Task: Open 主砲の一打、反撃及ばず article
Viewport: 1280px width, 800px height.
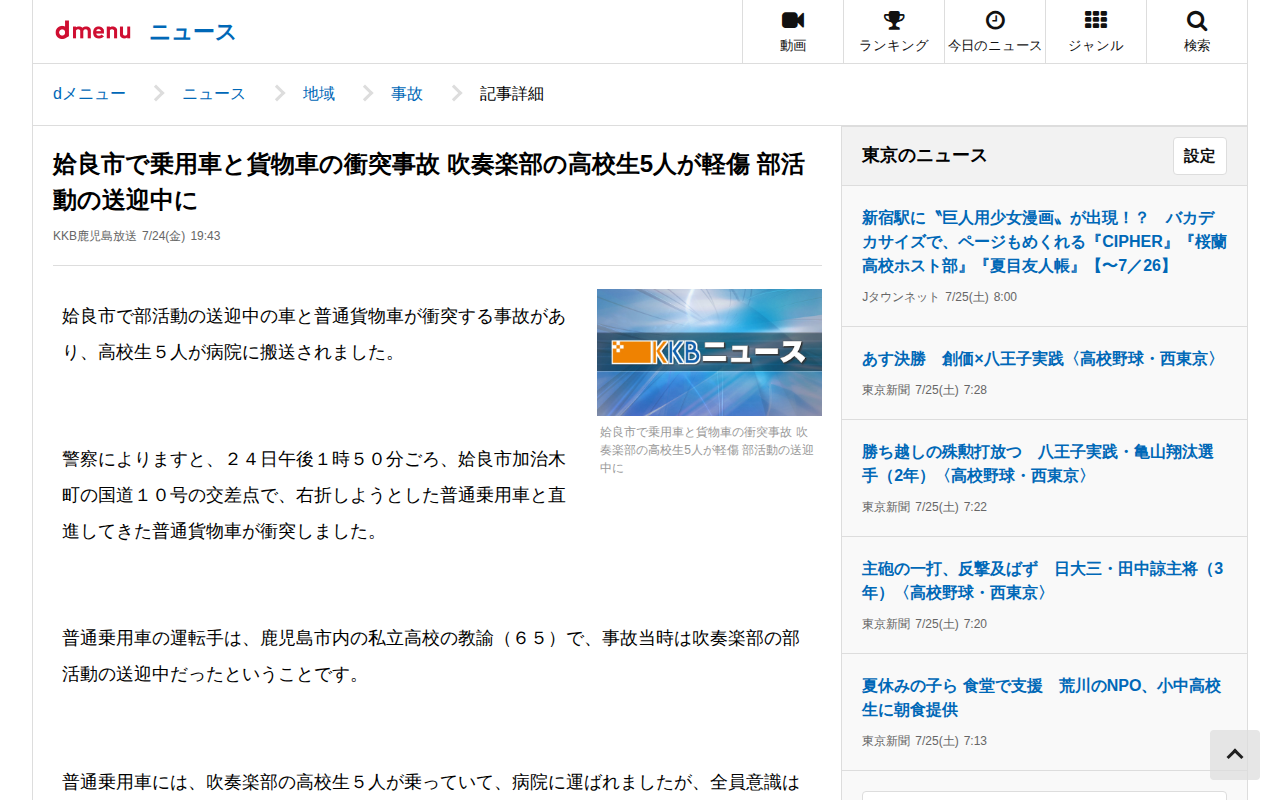Action: pyautogui.click(x=1043, y=581)
